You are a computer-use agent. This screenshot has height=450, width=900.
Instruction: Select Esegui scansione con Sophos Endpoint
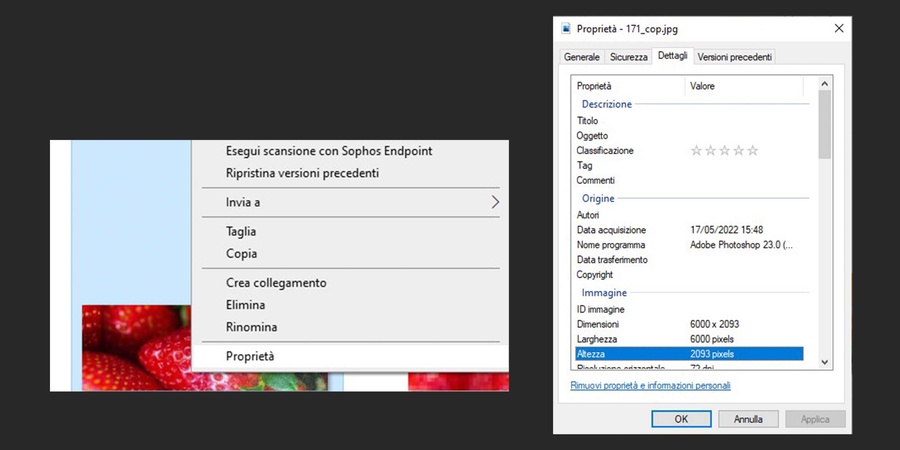(x=329, y=151)
